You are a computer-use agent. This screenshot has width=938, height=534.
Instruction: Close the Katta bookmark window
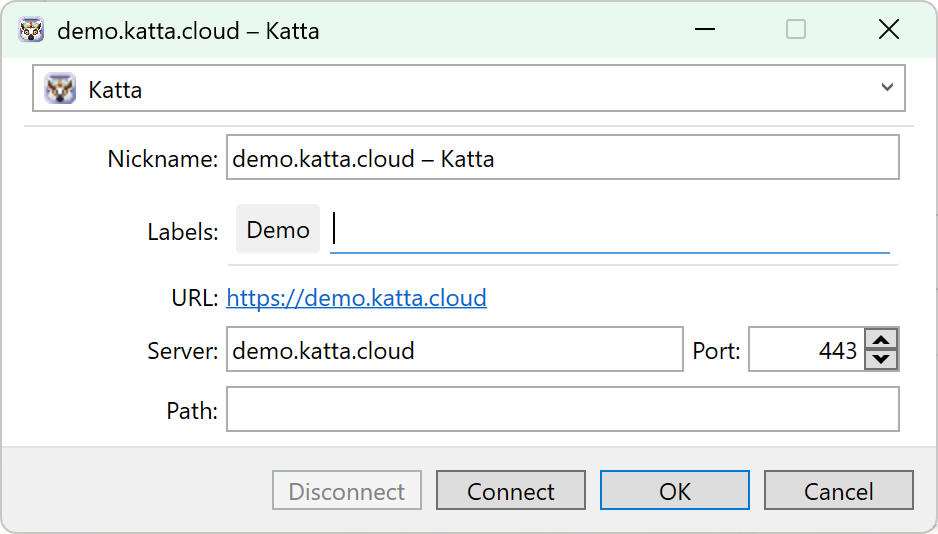pyautogui.click(x=888, y=29)
